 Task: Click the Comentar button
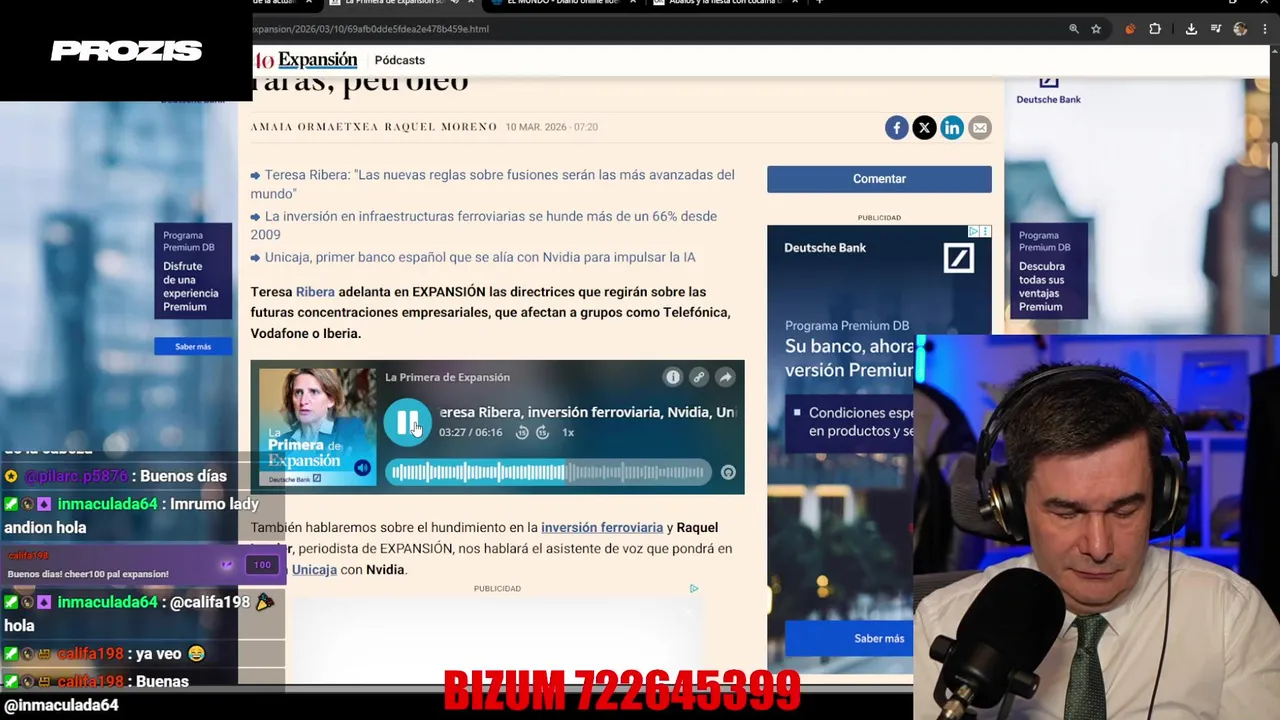coord(879,179)
